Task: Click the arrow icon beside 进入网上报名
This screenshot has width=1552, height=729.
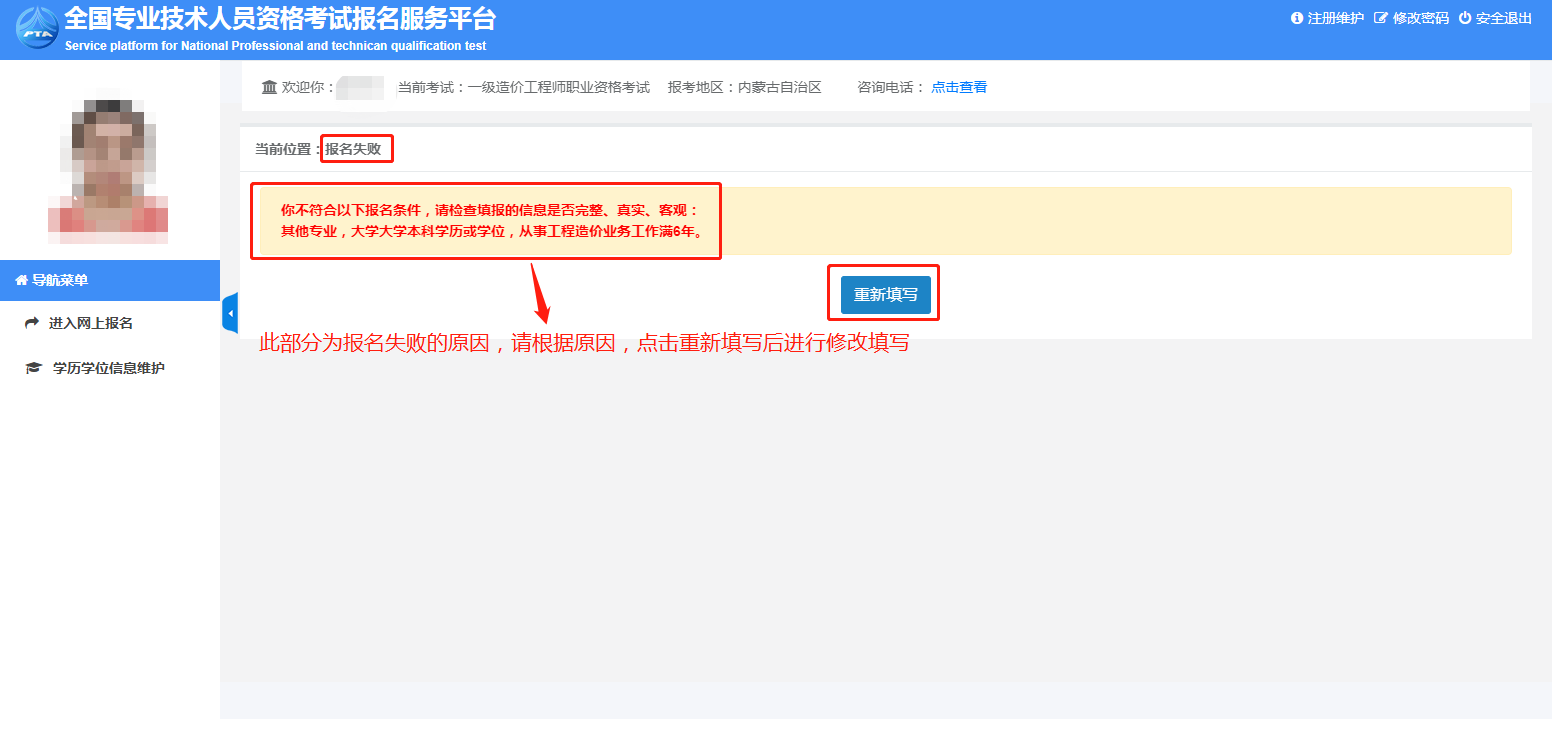Action: point(32,323)
